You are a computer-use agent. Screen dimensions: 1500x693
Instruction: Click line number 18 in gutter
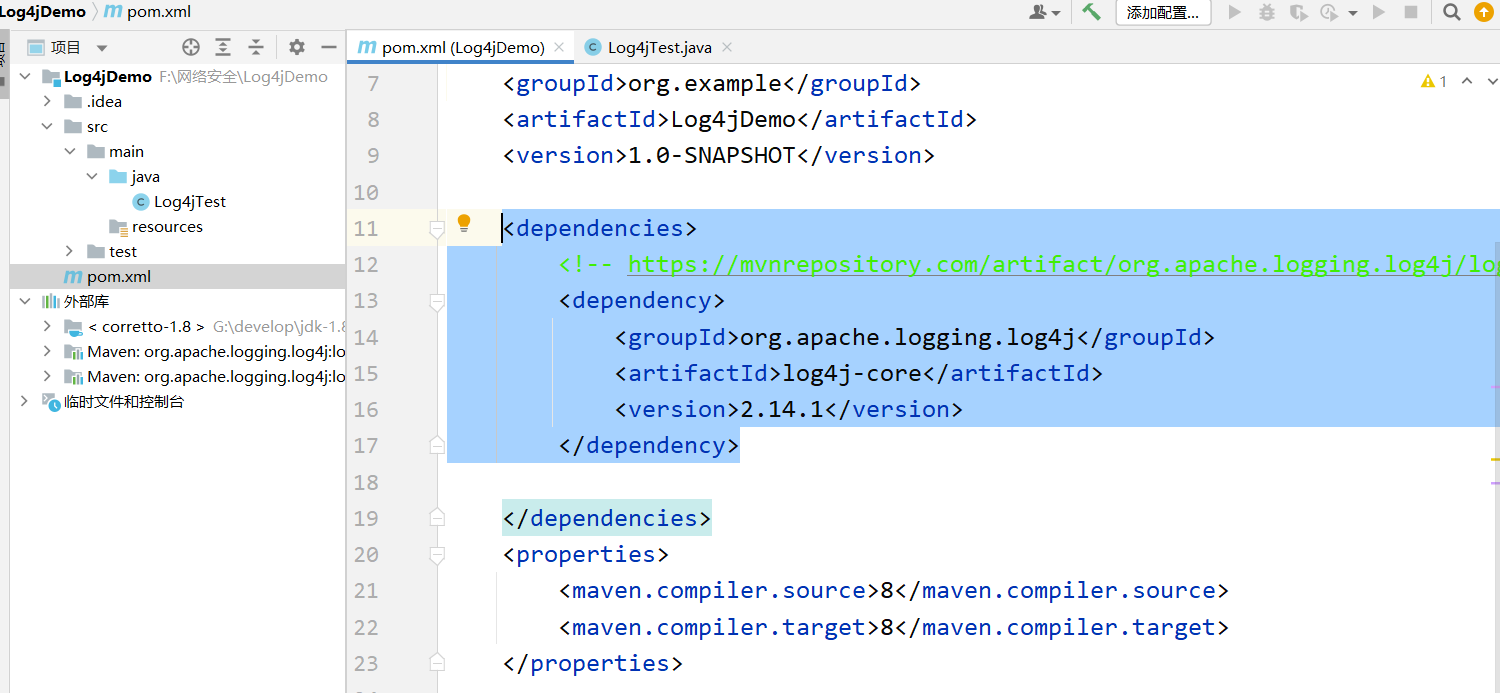pos(366,482)
